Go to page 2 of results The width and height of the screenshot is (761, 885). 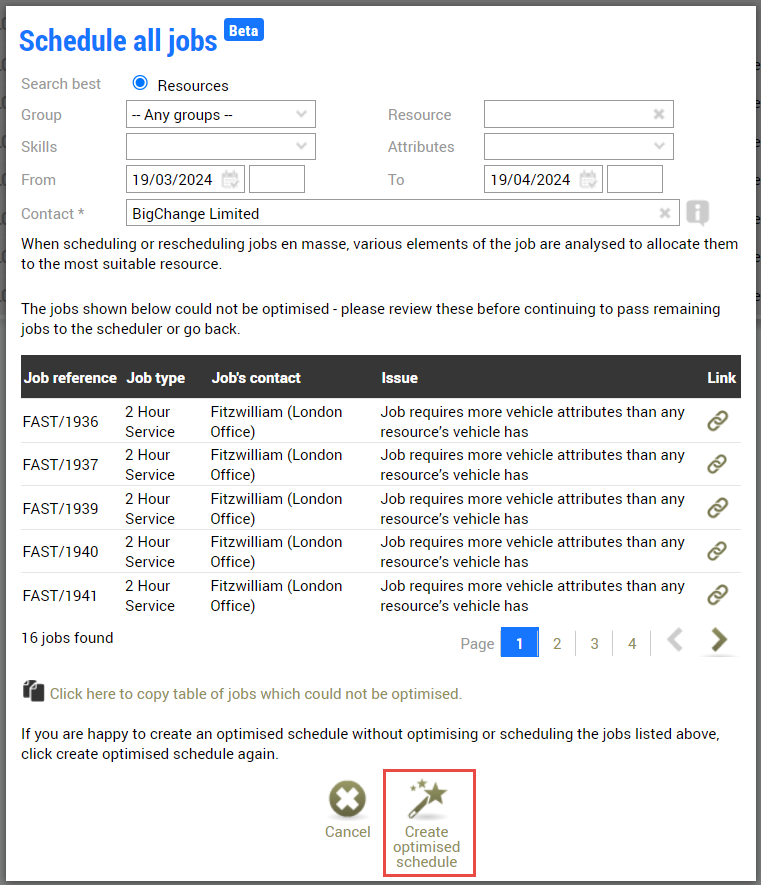click(557, 643)
